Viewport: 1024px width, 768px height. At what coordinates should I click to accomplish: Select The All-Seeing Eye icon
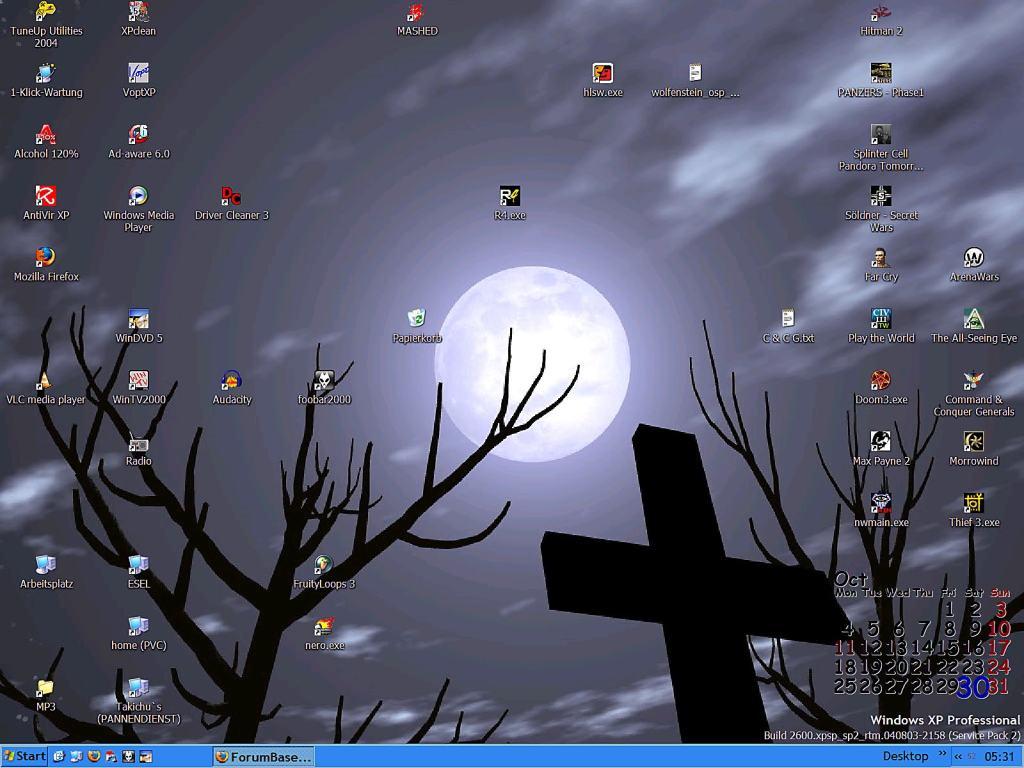tap(974, 327)
